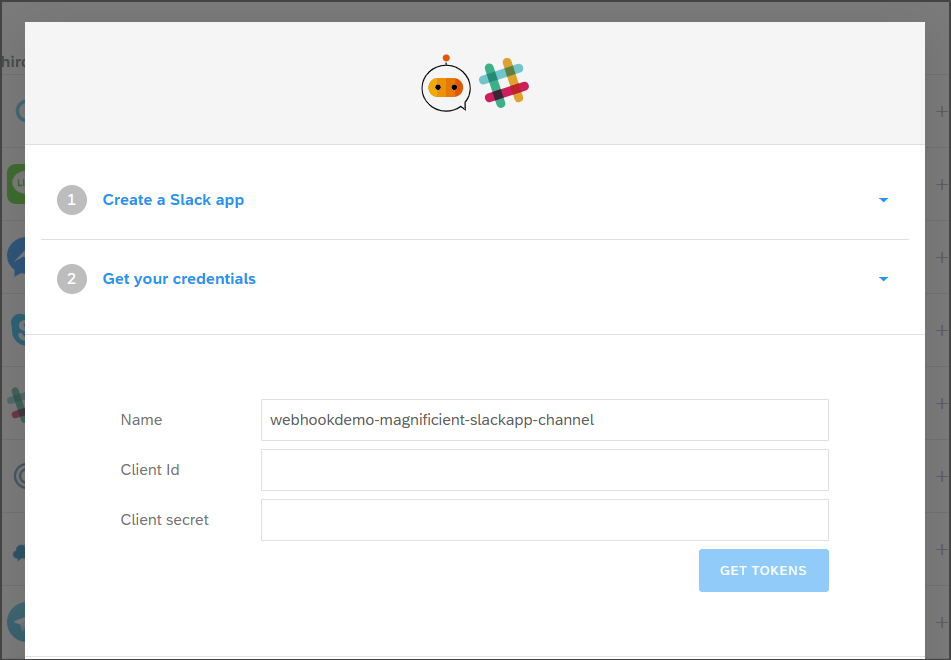The image size is (951, 660).
Task: Focus the Client Id input field
Action: pyautogui.click(x=545, y=470)
